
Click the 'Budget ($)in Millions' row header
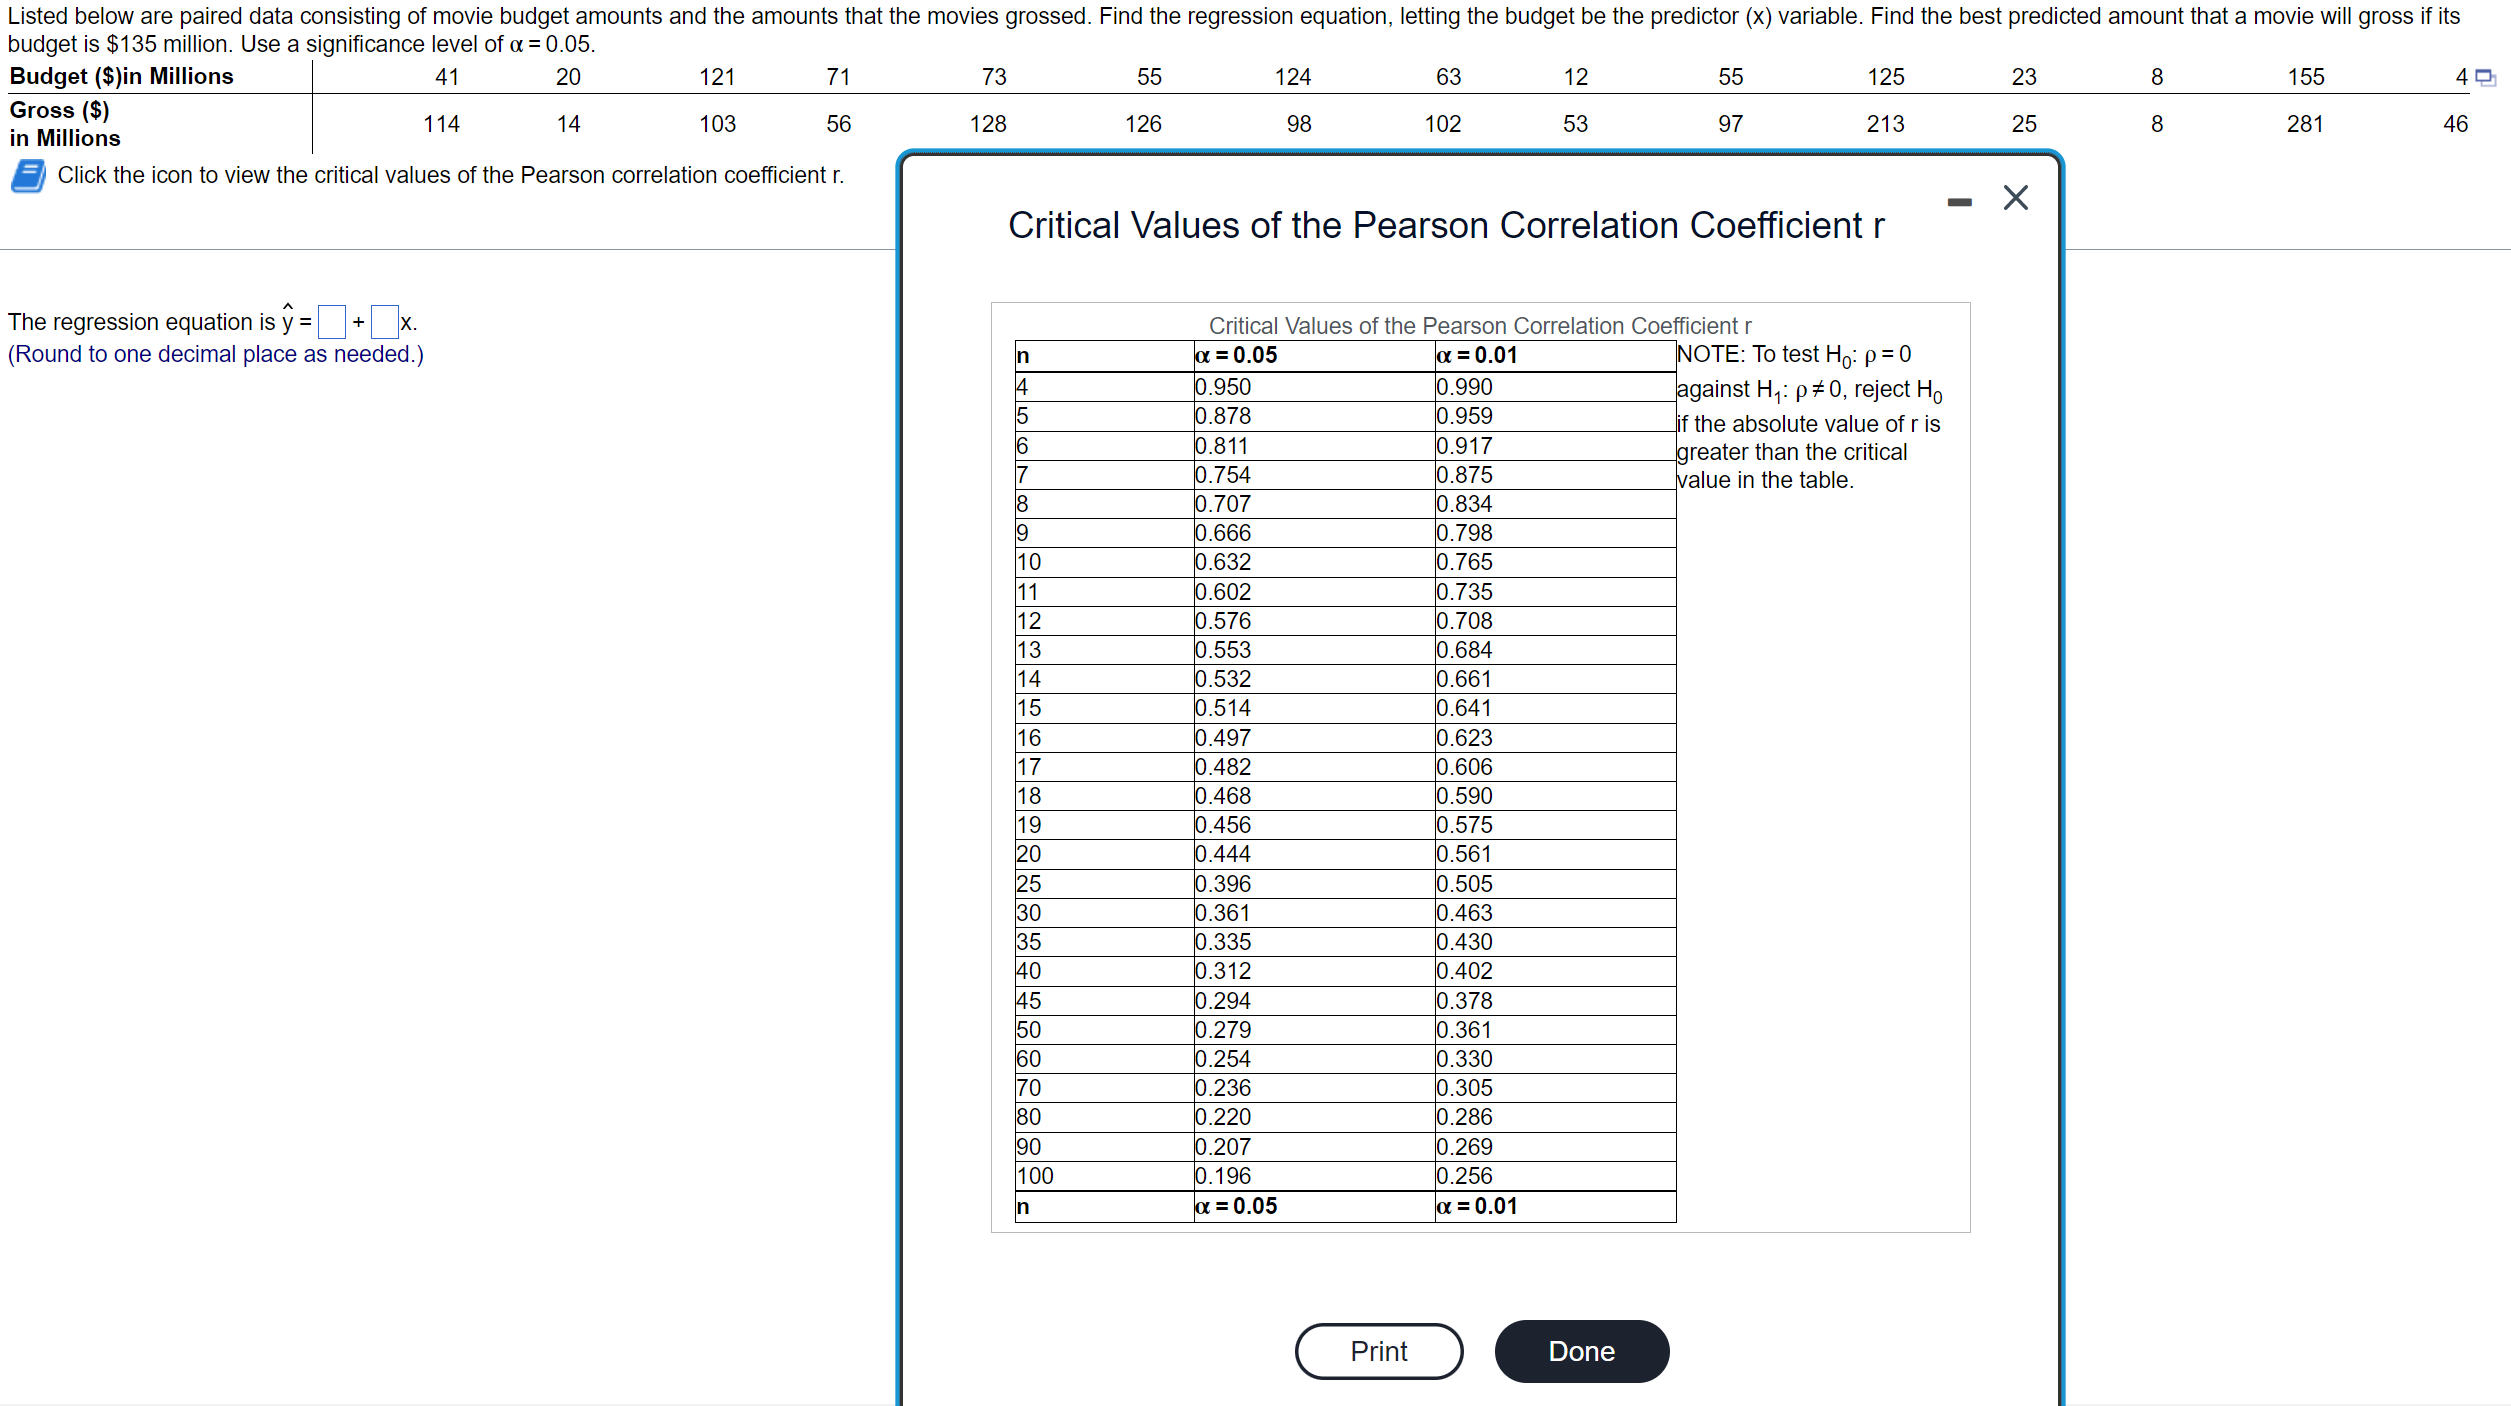coord(121,77)
